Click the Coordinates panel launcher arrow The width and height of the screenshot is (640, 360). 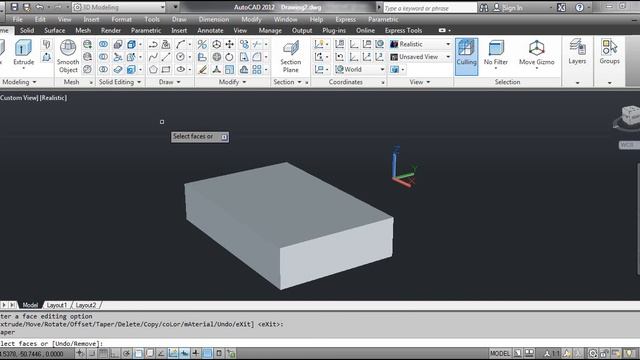coord(383,82)
